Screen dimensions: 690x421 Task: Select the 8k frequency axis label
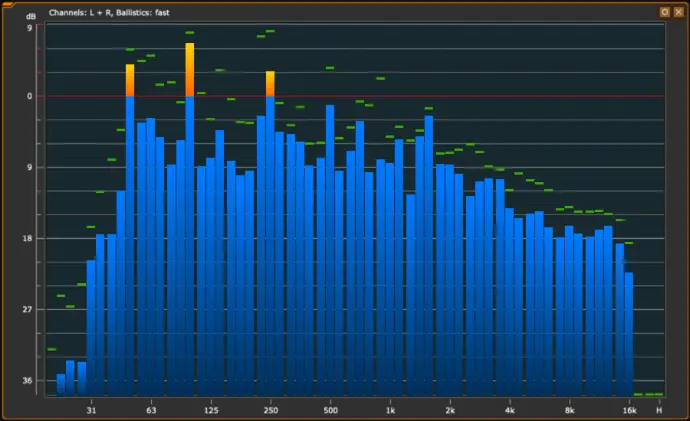pos(569,410)
